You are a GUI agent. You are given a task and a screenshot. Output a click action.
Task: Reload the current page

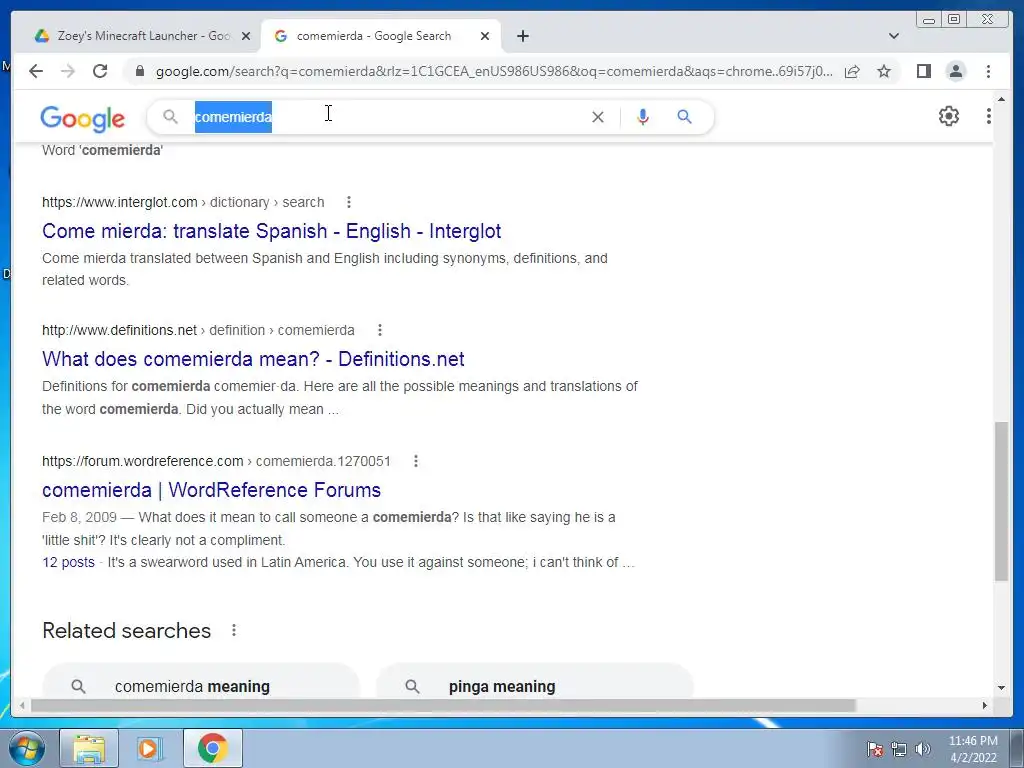pyautogui.click(x=100, y=71)
